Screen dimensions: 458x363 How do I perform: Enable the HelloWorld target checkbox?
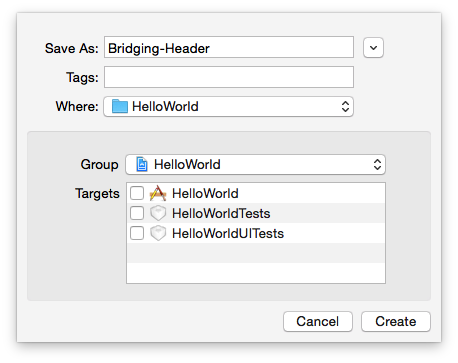[x=137, y=193]
